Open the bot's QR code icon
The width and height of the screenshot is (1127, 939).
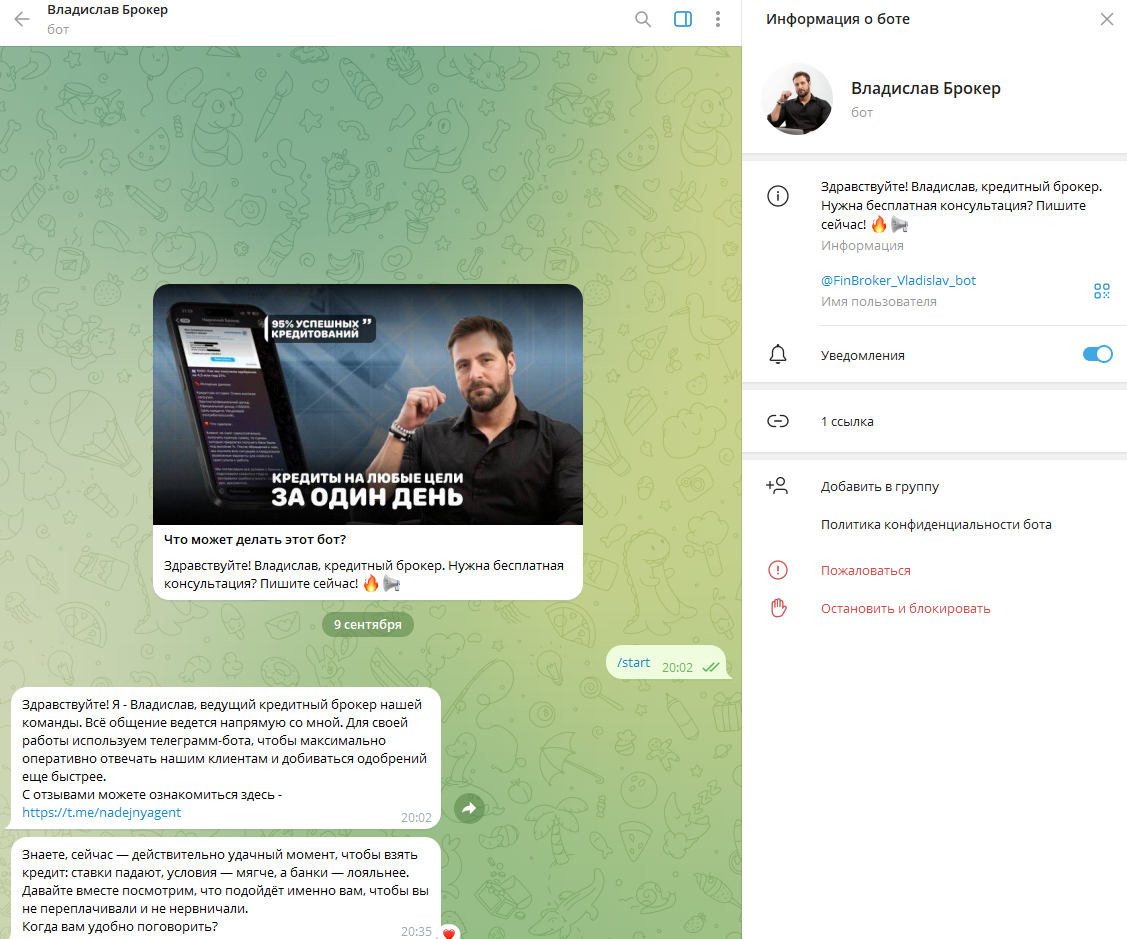[x=1102, y=291]
